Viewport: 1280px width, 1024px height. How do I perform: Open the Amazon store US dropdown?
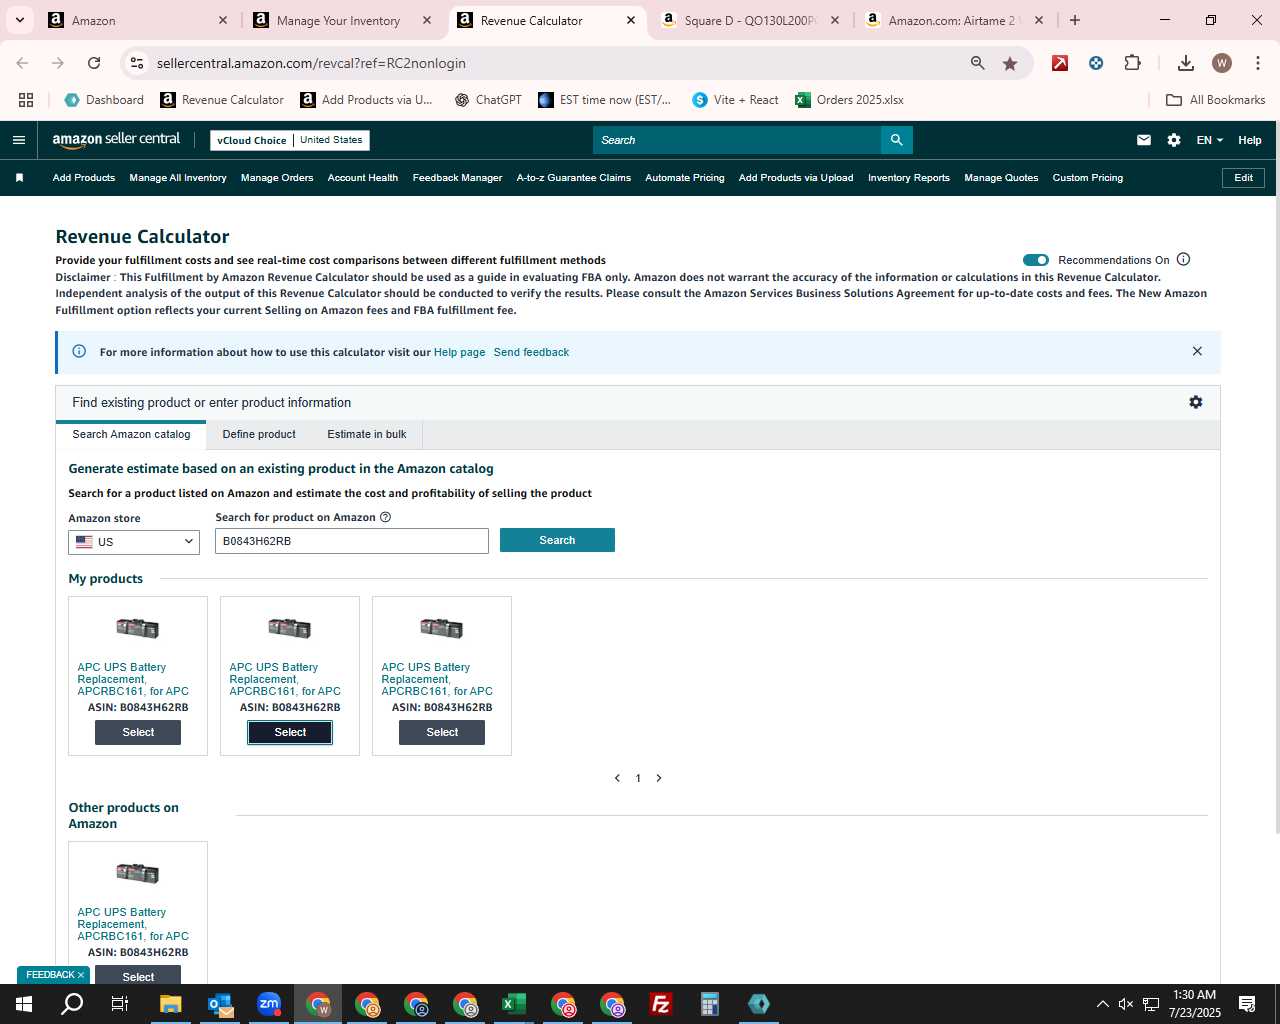tap(134, 541)
